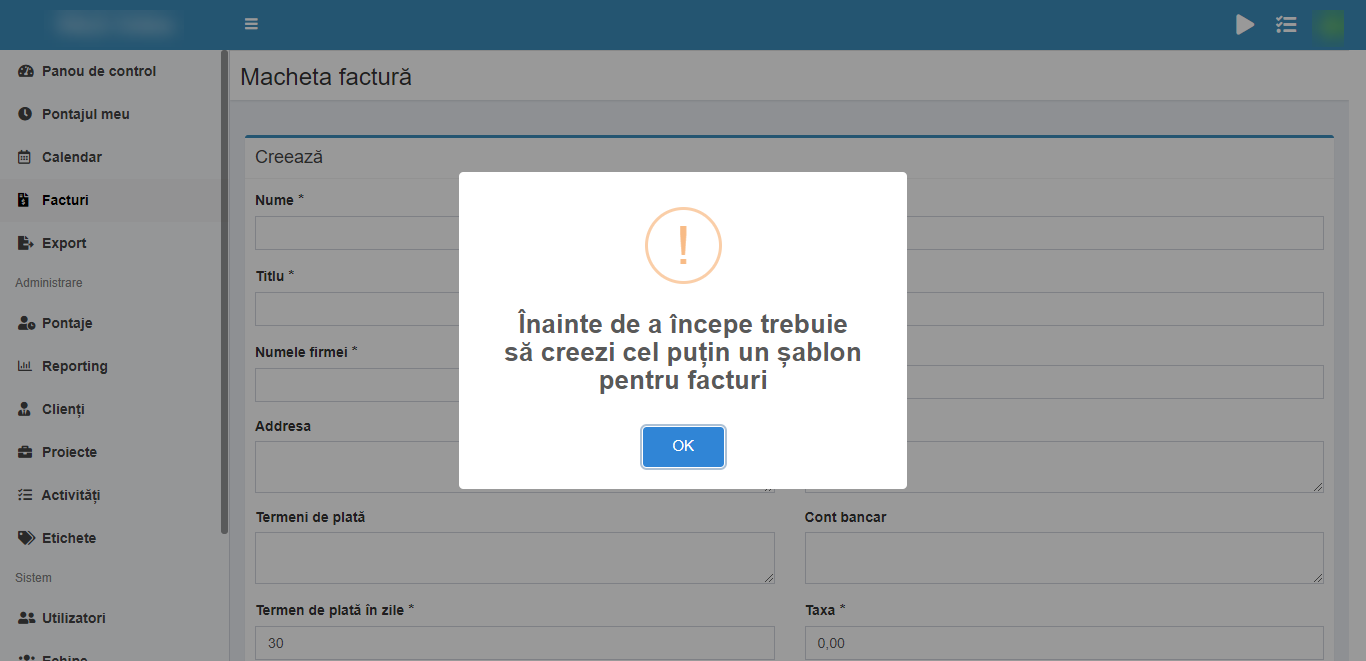
Task: Click the Utilizatori users icon
Action: pyautogui.click(x=27, y=618)
